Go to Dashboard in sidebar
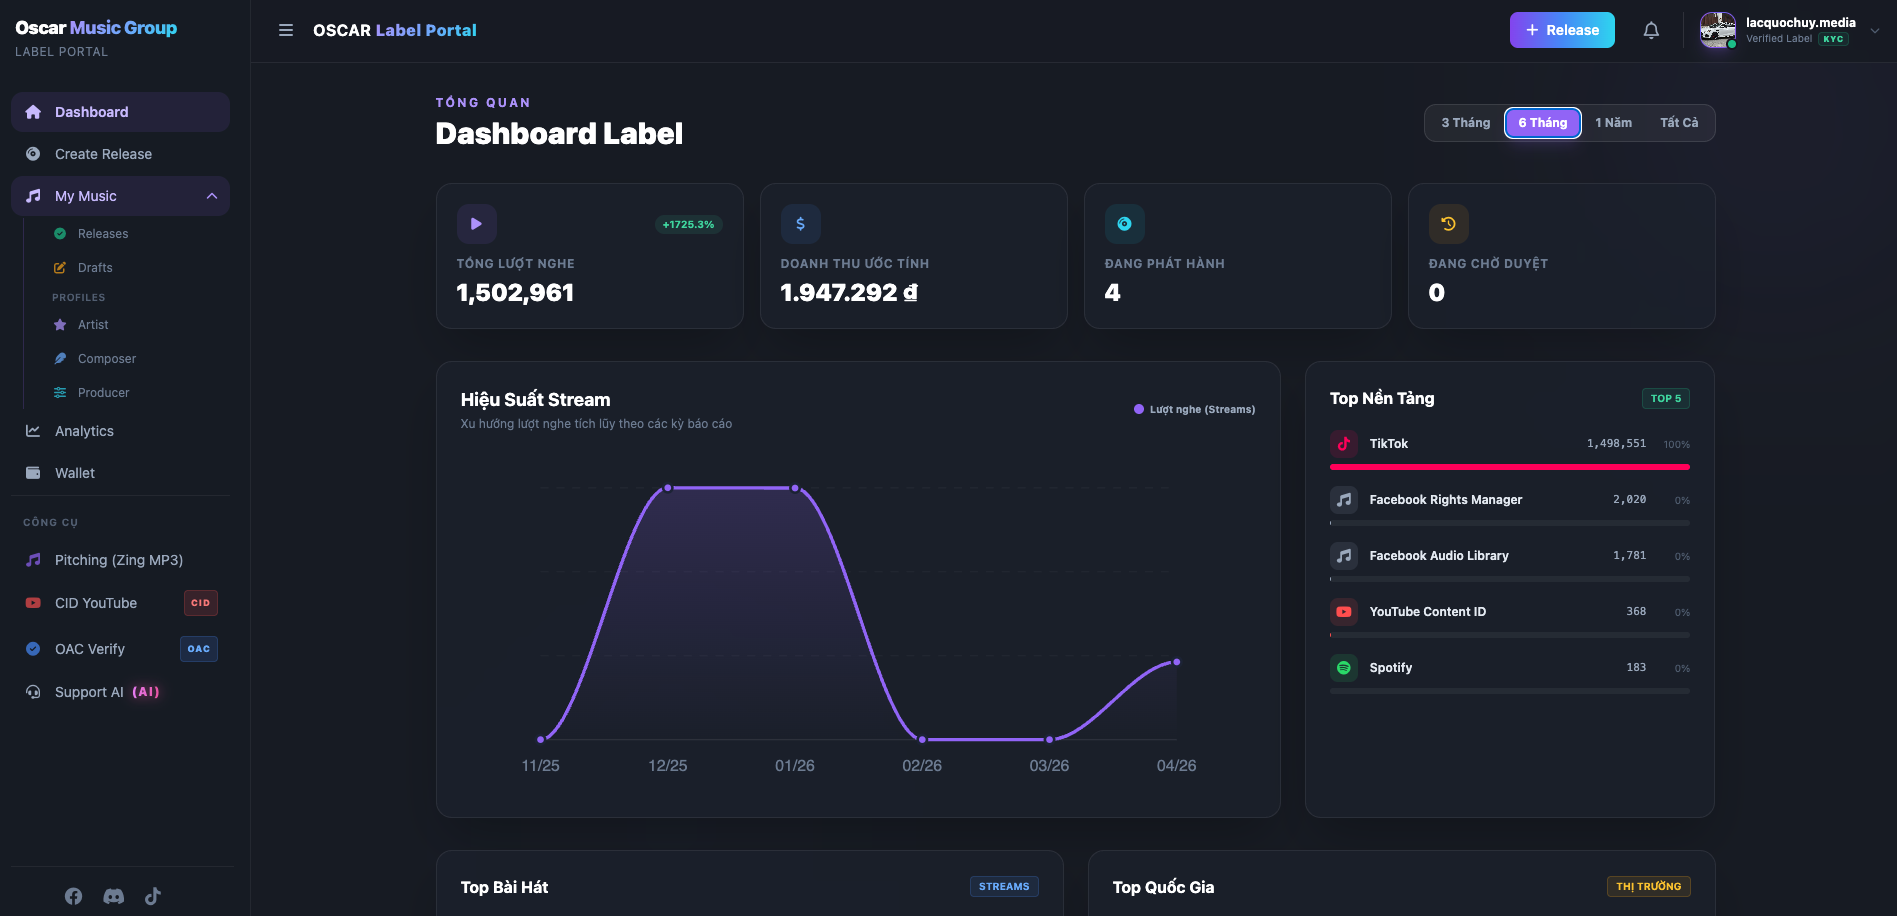 (120, 112)
